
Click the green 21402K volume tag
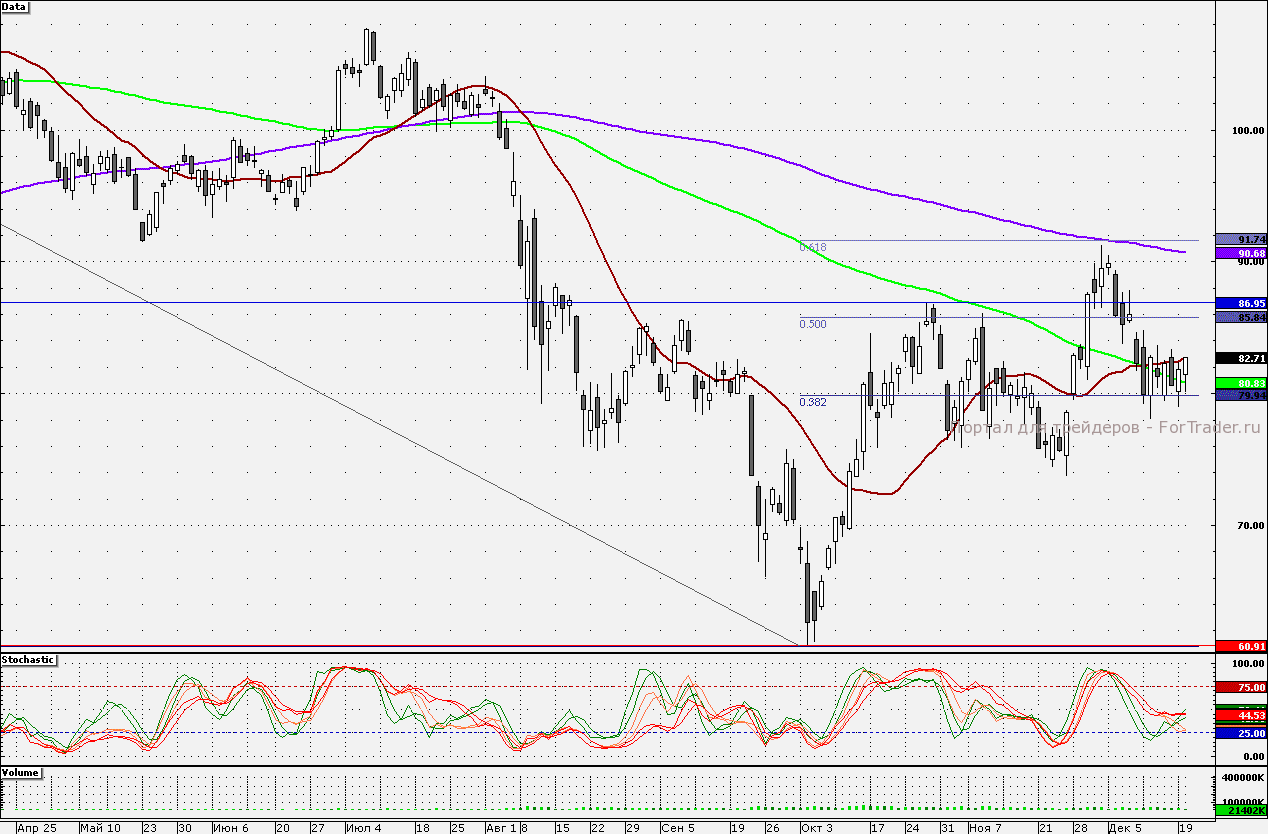[x=1239, y=810]
